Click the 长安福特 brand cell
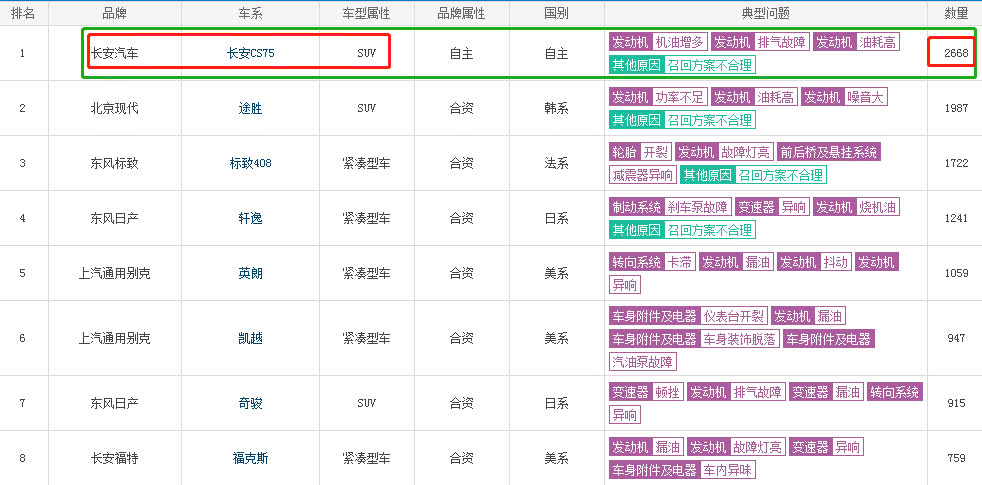The height and width of the screenshot is (485, 982). click(115, 458)
